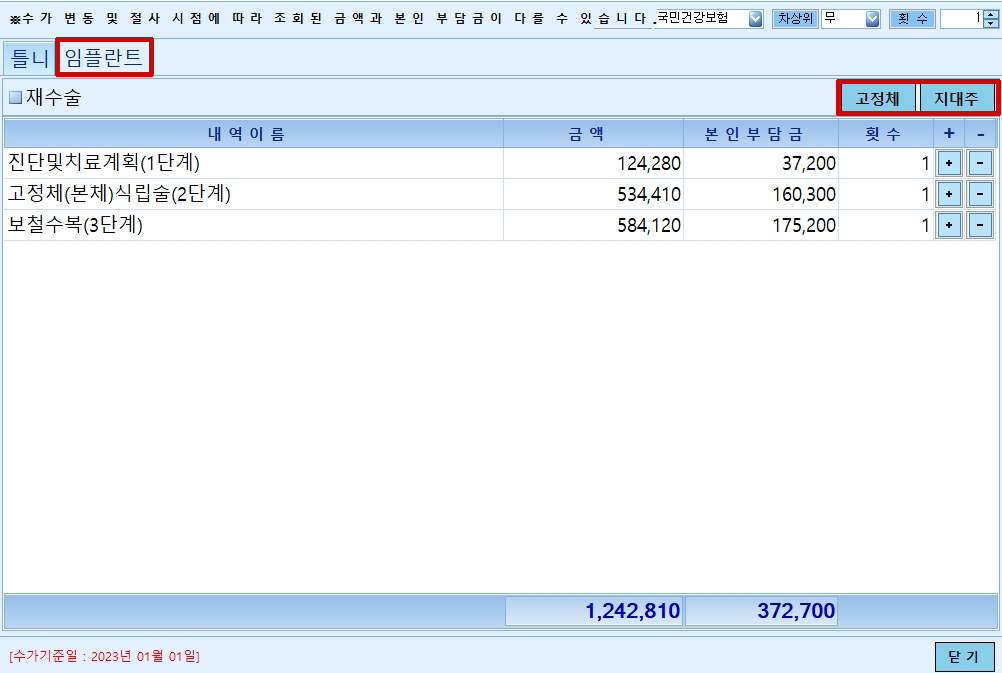Screen dimensions: 1002x673
Task: Close the window with 닫기 button
Action: pos(964,657)
